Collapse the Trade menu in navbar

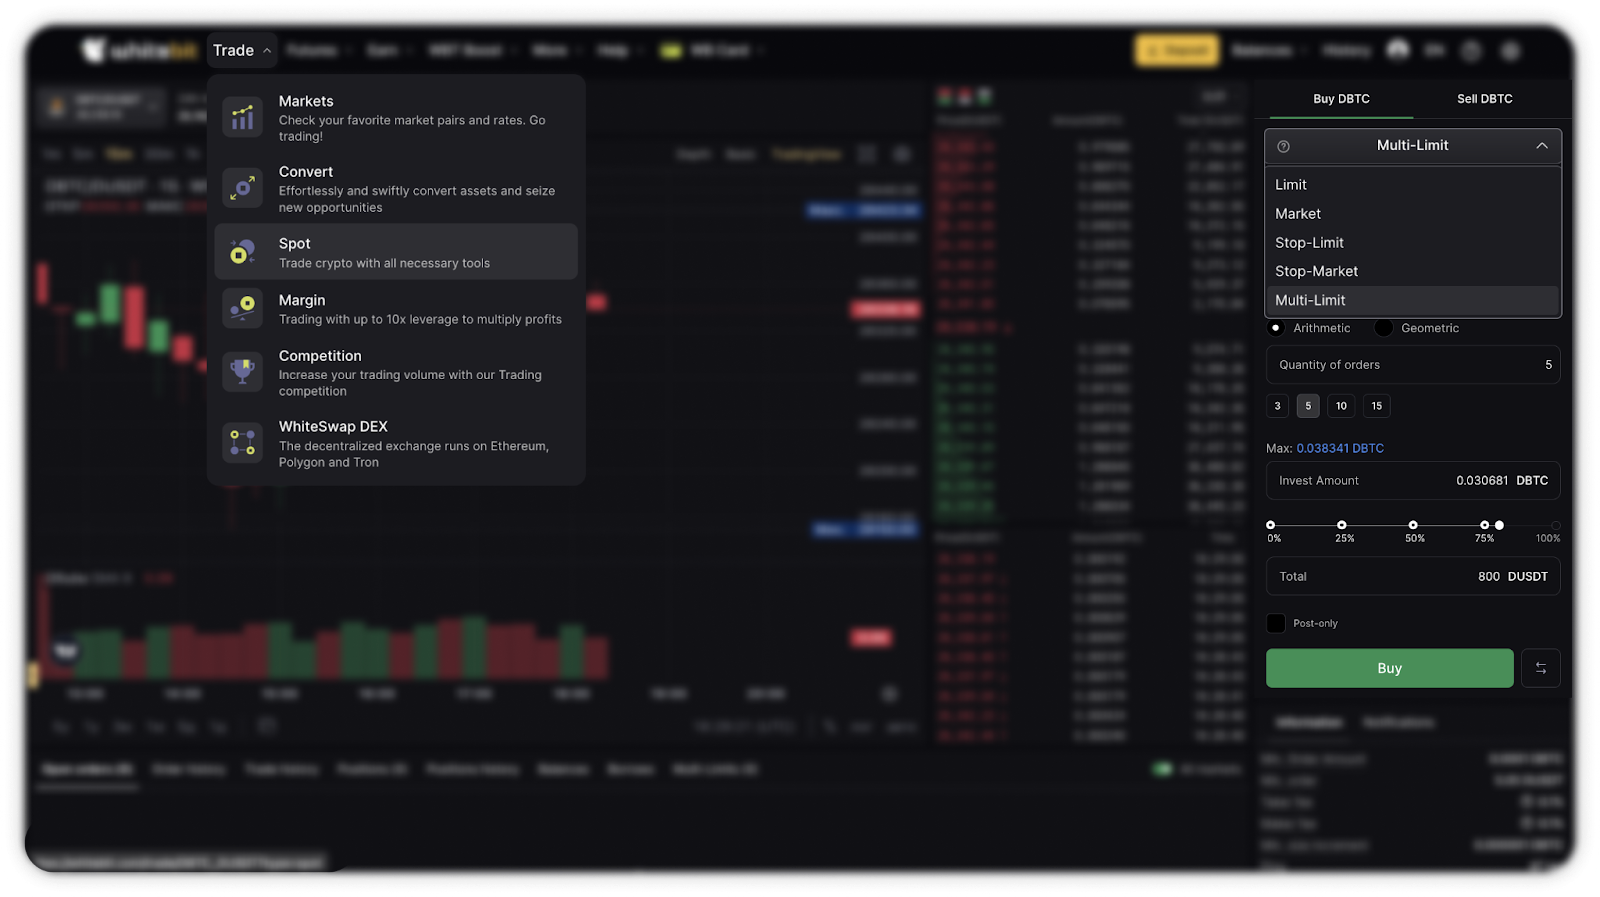(241, 50)
